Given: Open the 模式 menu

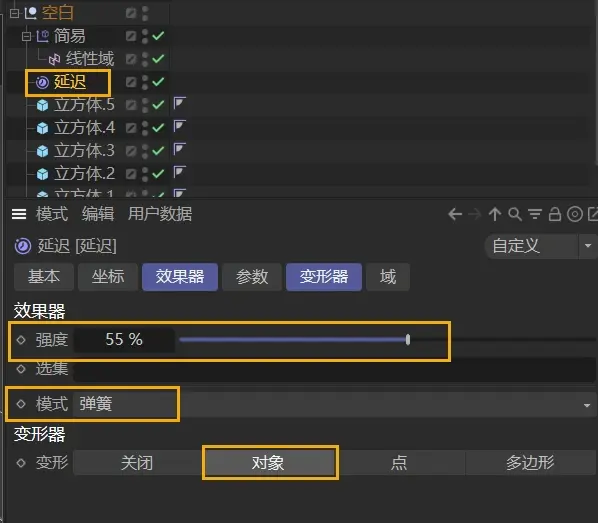Looking at the screenshot, I should 52,214.
